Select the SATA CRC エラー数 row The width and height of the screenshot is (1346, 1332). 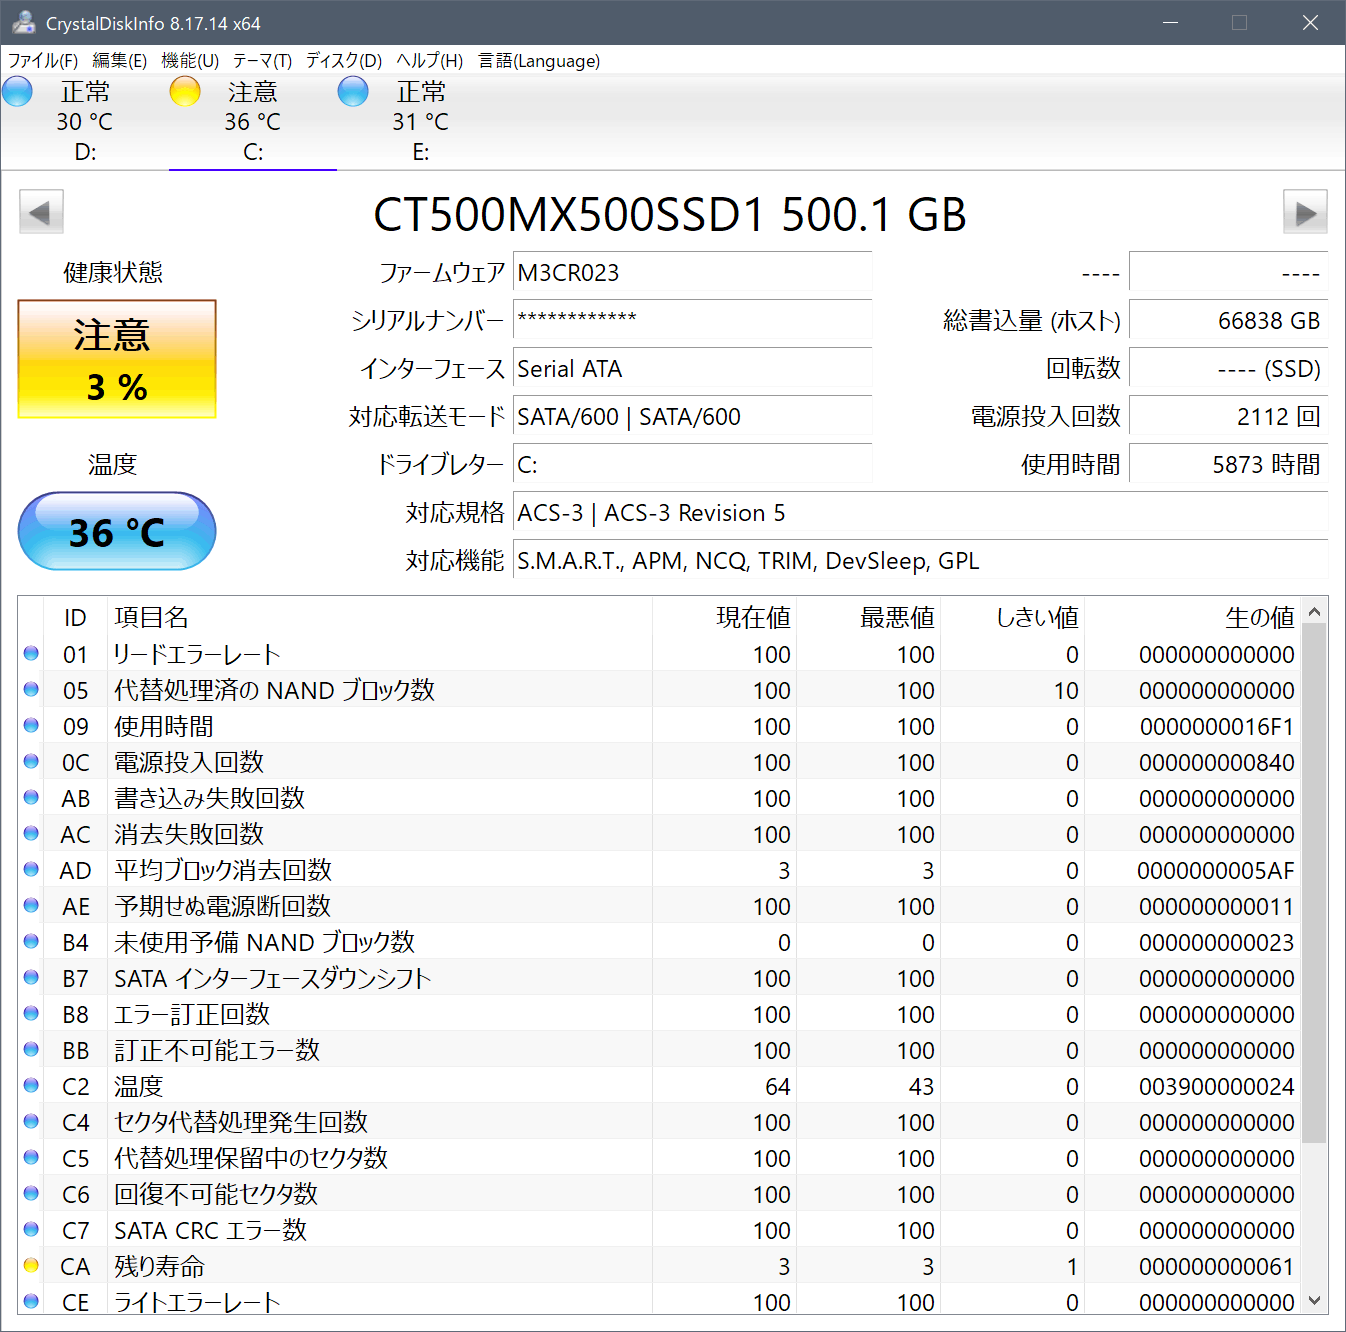tap(660, 1230)
